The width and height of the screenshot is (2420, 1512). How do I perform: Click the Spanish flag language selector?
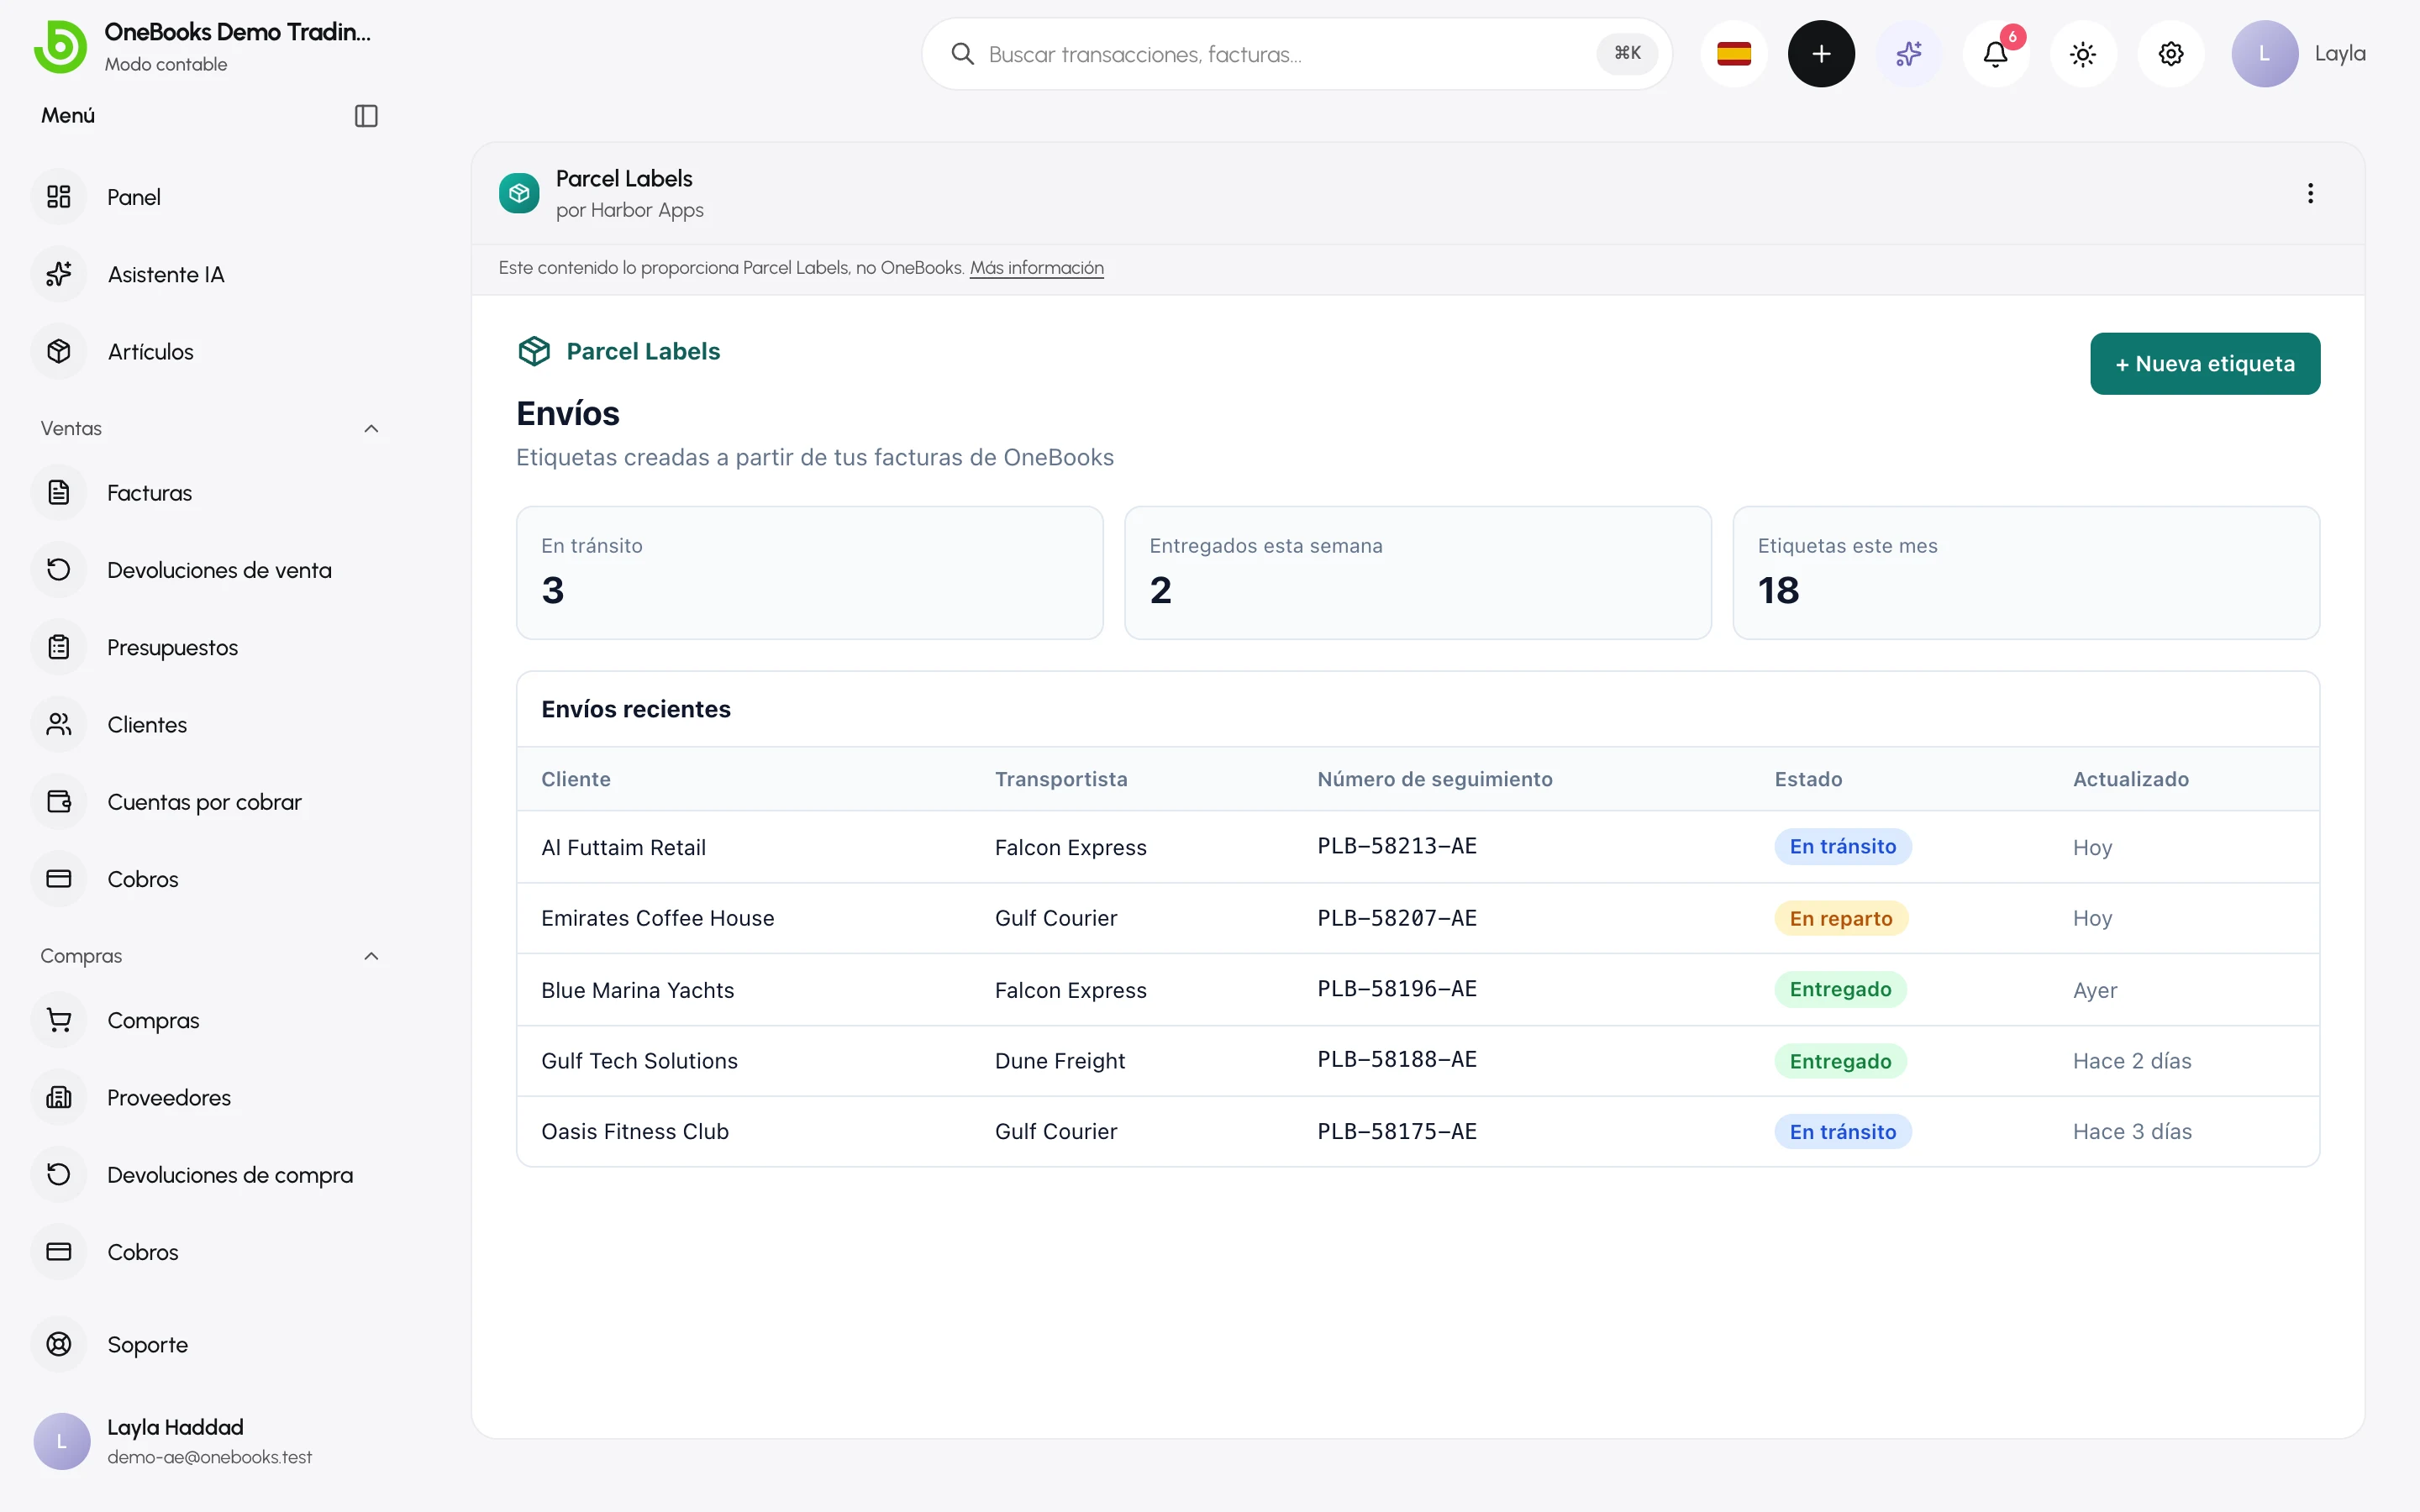tap(1733, 54)
